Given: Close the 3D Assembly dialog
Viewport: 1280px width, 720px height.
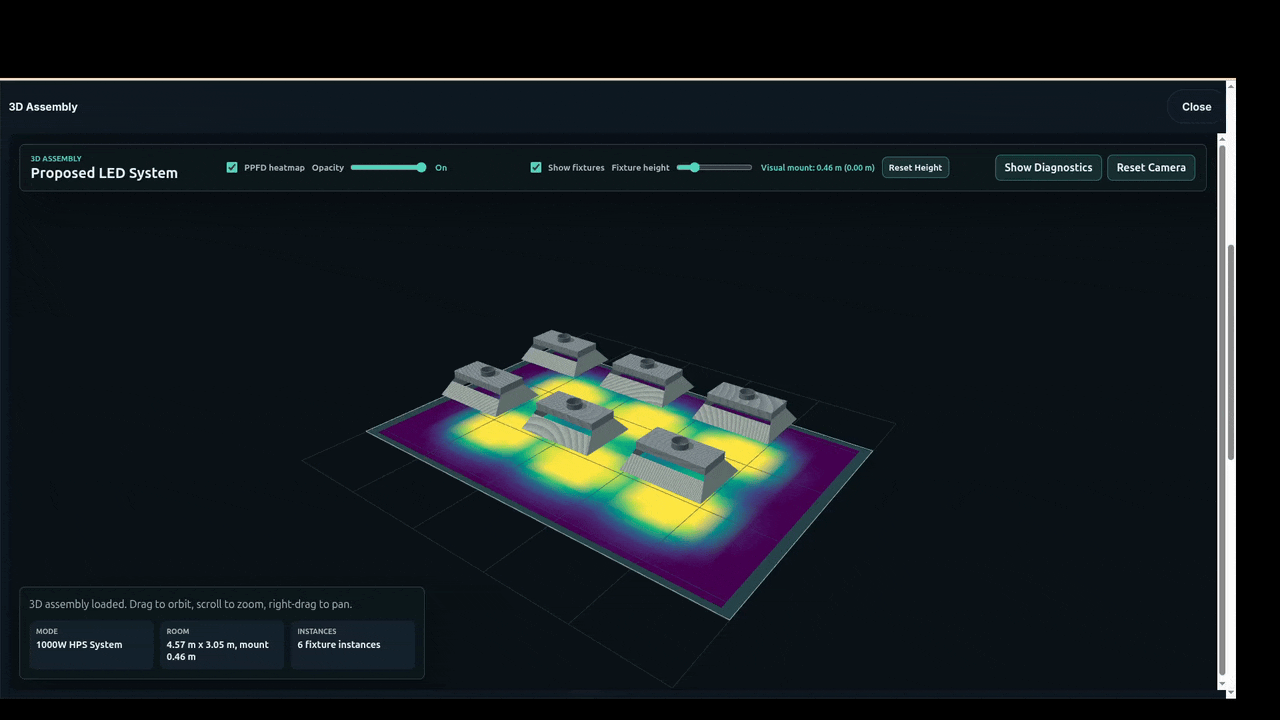Looking at the screenshot, I should point(1196,107).
